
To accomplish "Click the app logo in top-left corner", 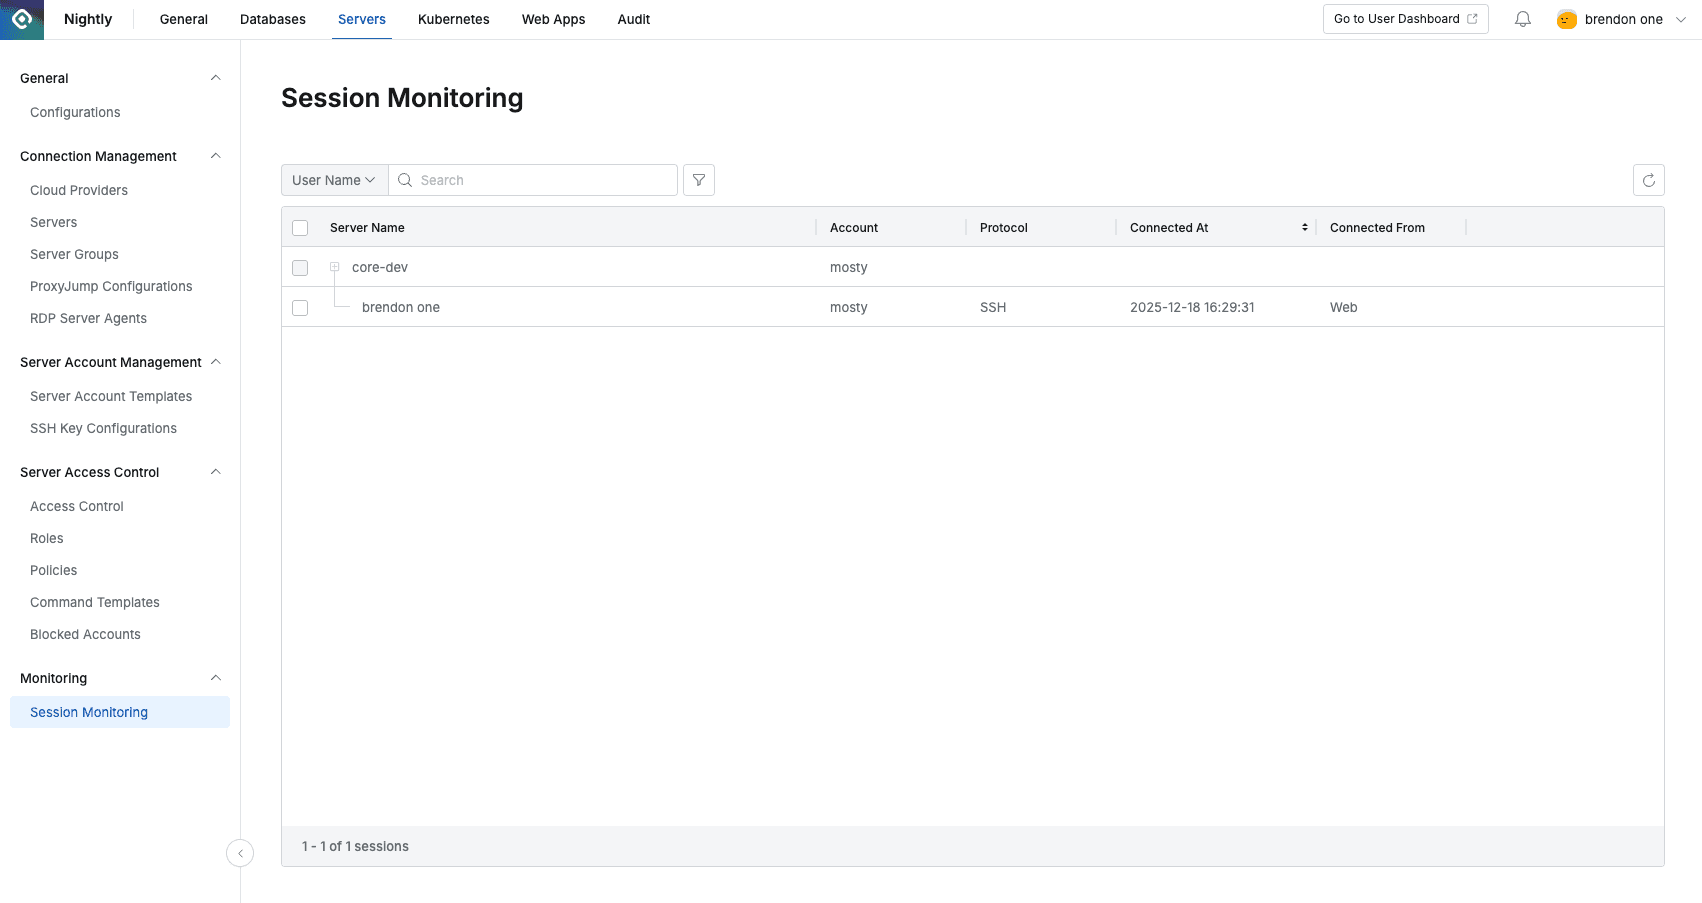I will pos(21,19).
